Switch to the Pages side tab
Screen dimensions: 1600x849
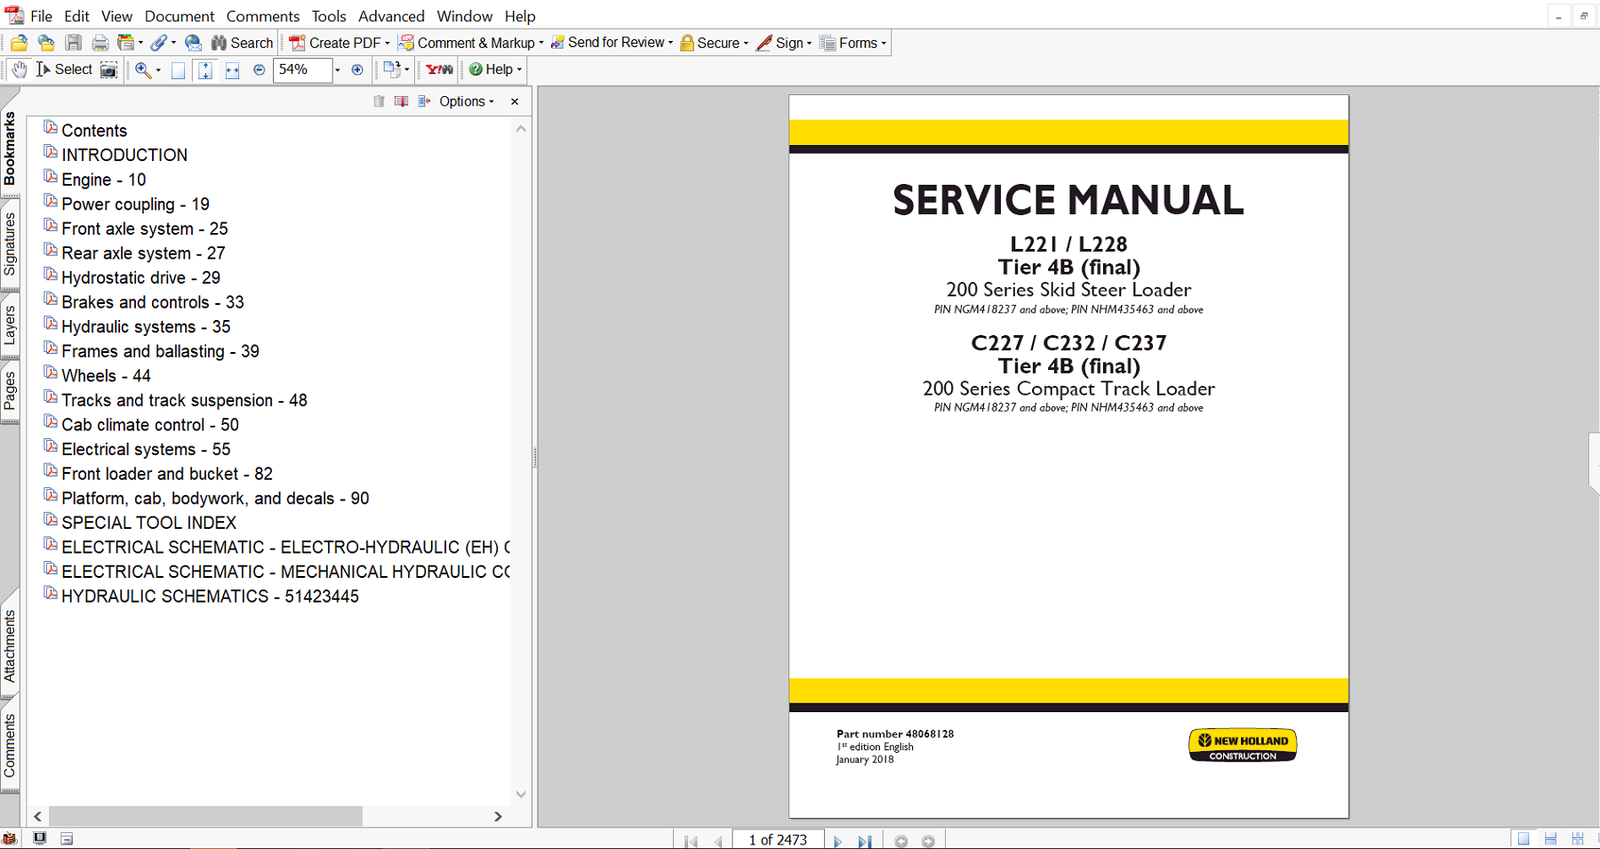point(10,390)
